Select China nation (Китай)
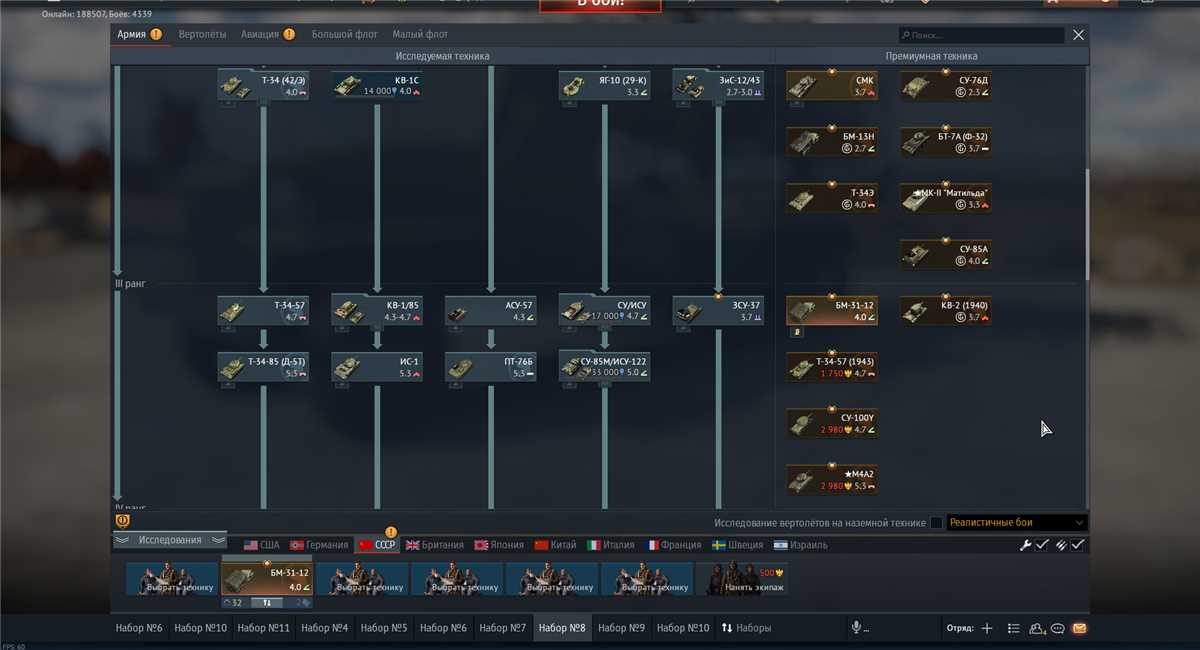The width and height of the screenshot is (1200, 650). pos(555,545)
